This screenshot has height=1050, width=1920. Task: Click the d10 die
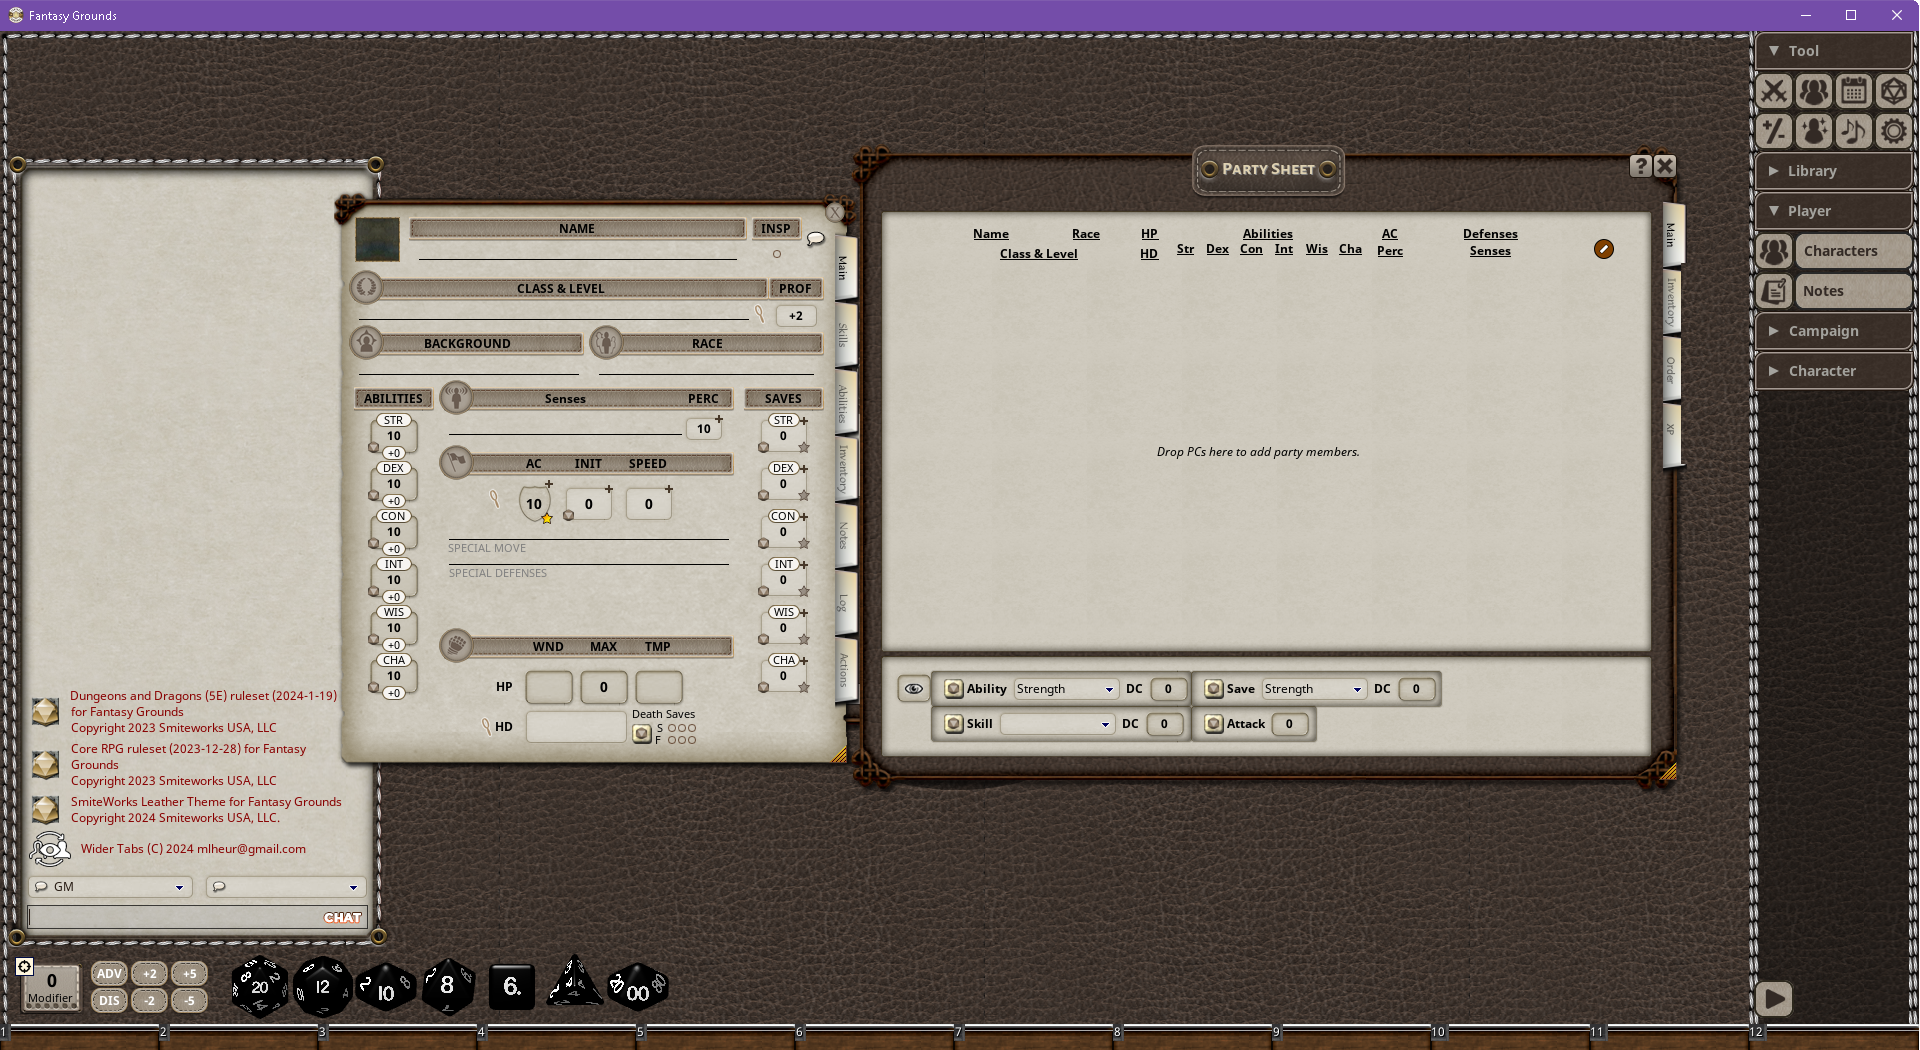[x=385, y=989]
